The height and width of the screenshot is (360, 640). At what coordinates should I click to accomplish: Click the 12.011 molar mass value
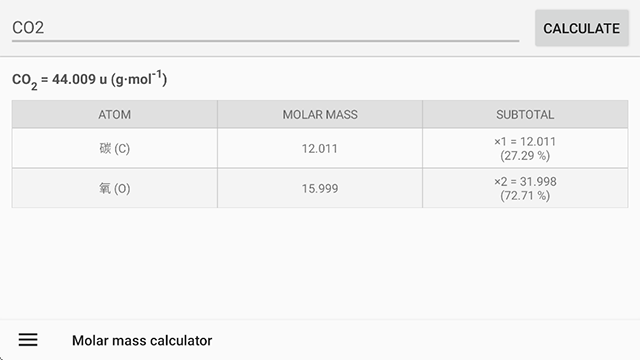click(x=320, y=148)
